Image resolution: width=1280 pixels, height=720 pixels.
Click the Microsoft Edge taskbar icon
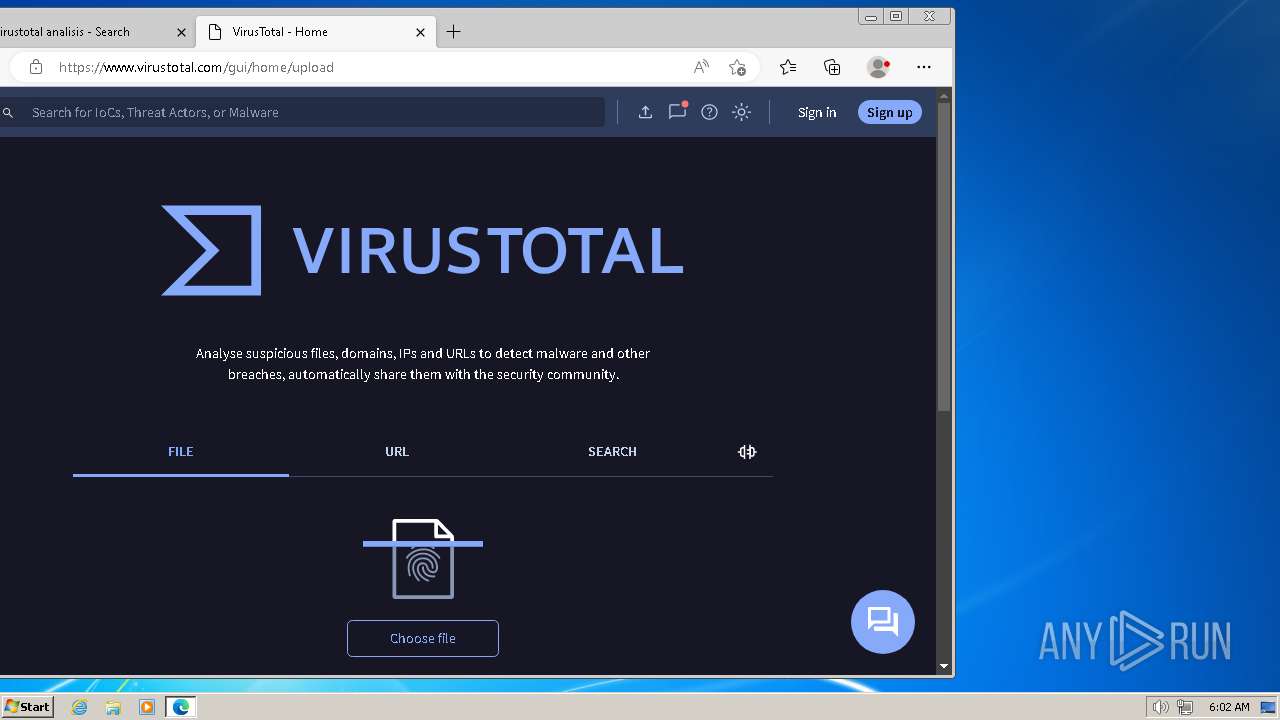[181, 707]
